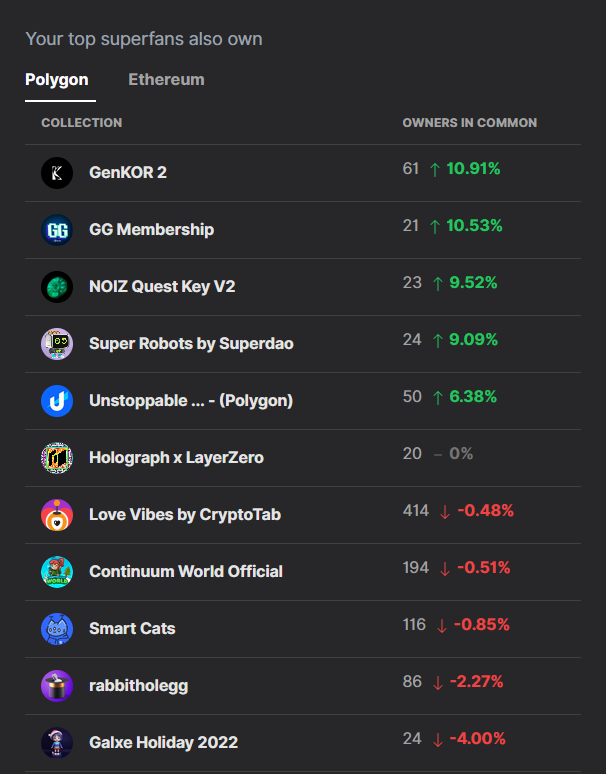606x774 pixels.
Task: Click the Galxe Holiday 2022 icon
Action: click(x=57, y=743)
